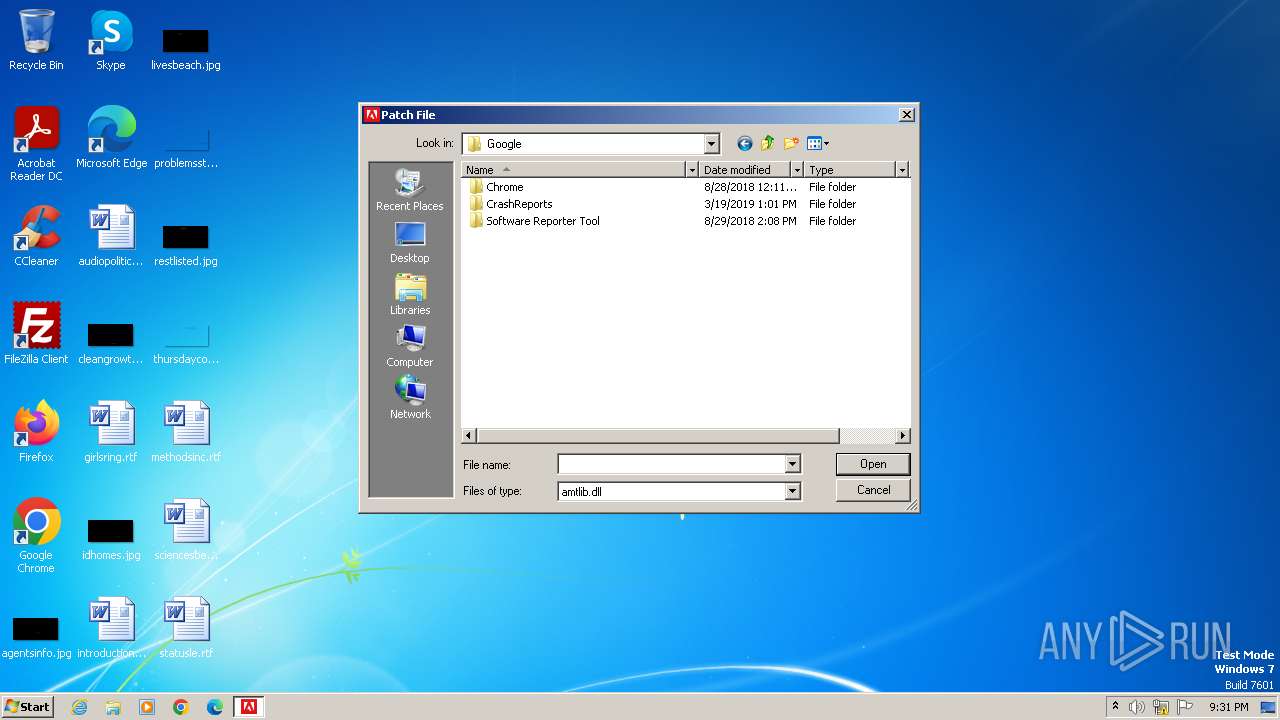Select agentsinfo.jpg on the desktop
The width and height of the screenshot is (1280, 720).
pos(36,636)
